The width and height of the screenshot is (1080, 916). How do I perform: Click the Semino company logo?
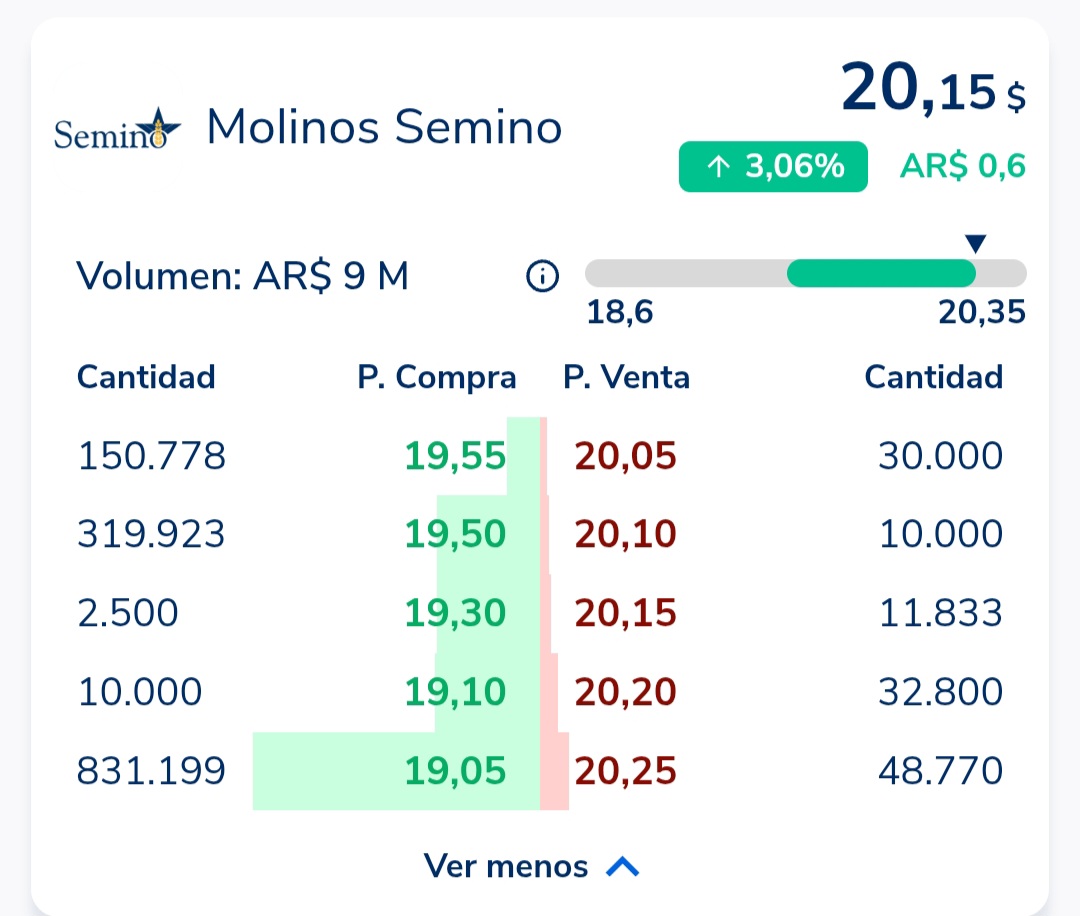point(117,130)
